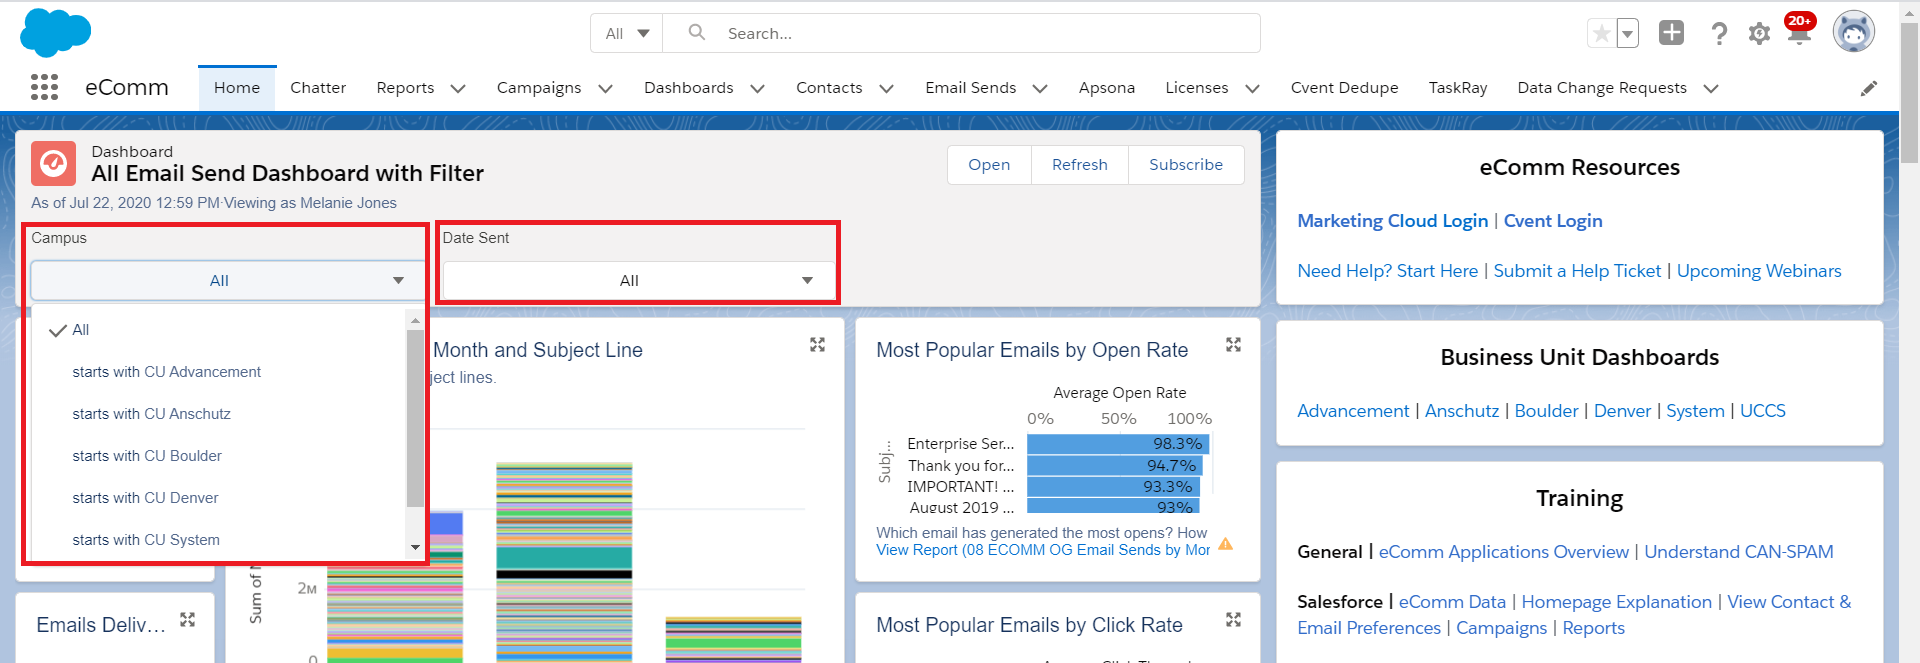Click the pencil icon to edit navigation
Screen dimensions: 1920x663
pos(1869,88)
